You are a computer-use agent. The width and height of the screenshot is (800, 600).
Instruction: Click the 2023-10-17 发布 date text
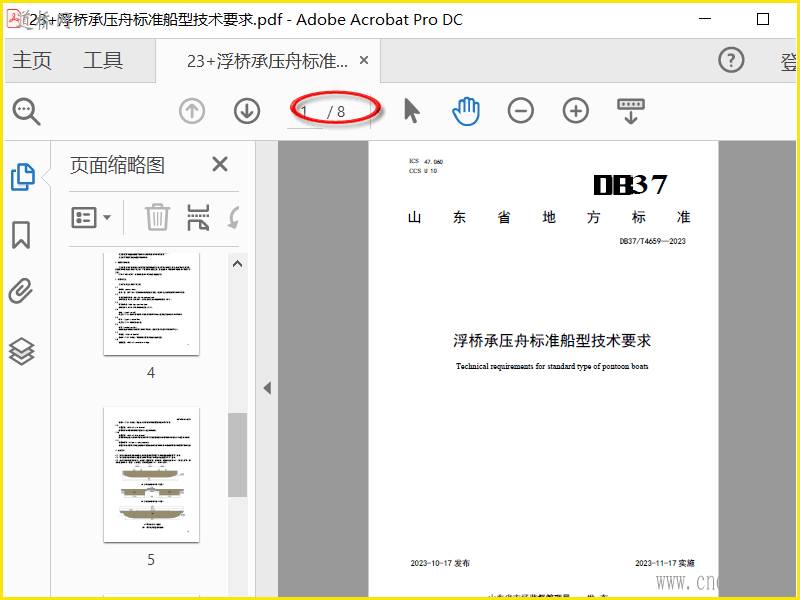[440, 563]
